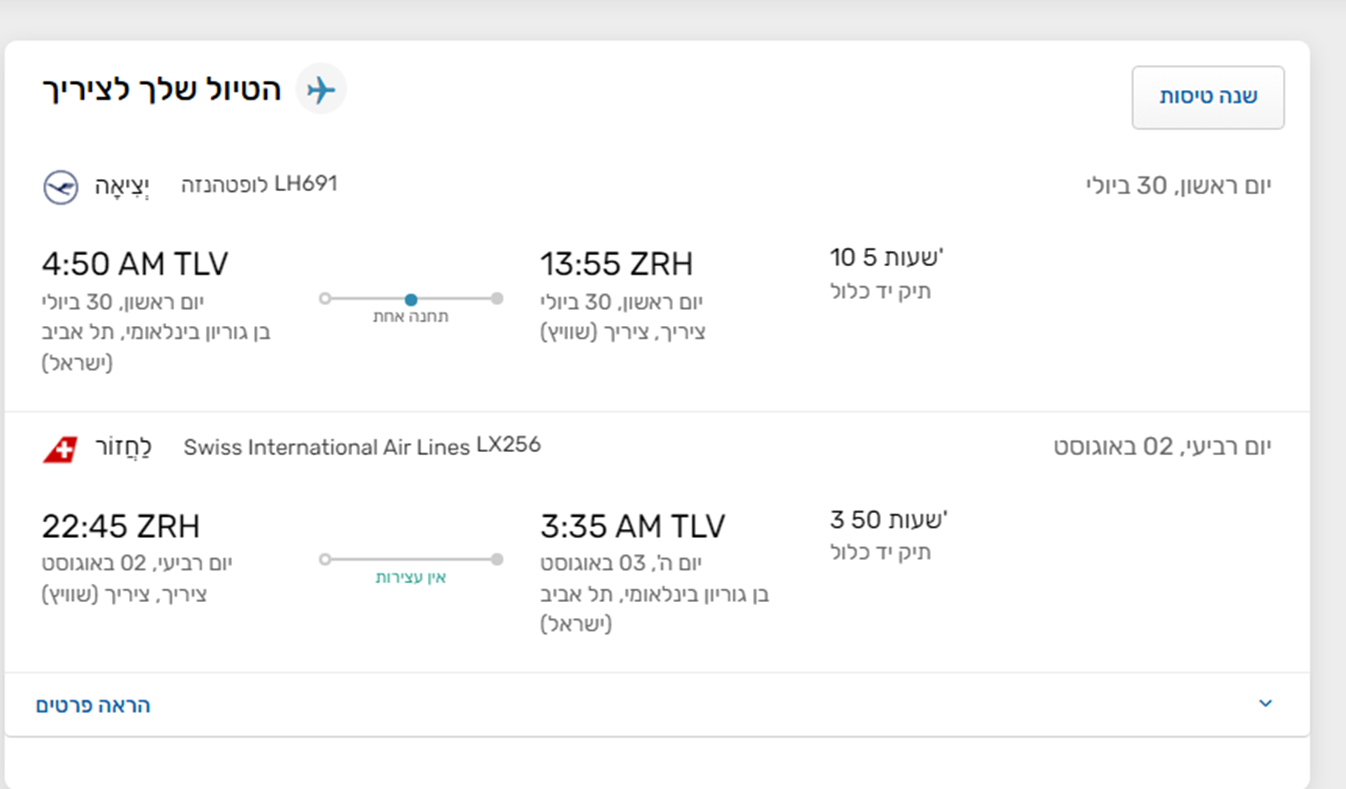Screen dimensions: 1346x789
Task: Click the airplane icon beside the trip title
Action: (x=321, y=90)
